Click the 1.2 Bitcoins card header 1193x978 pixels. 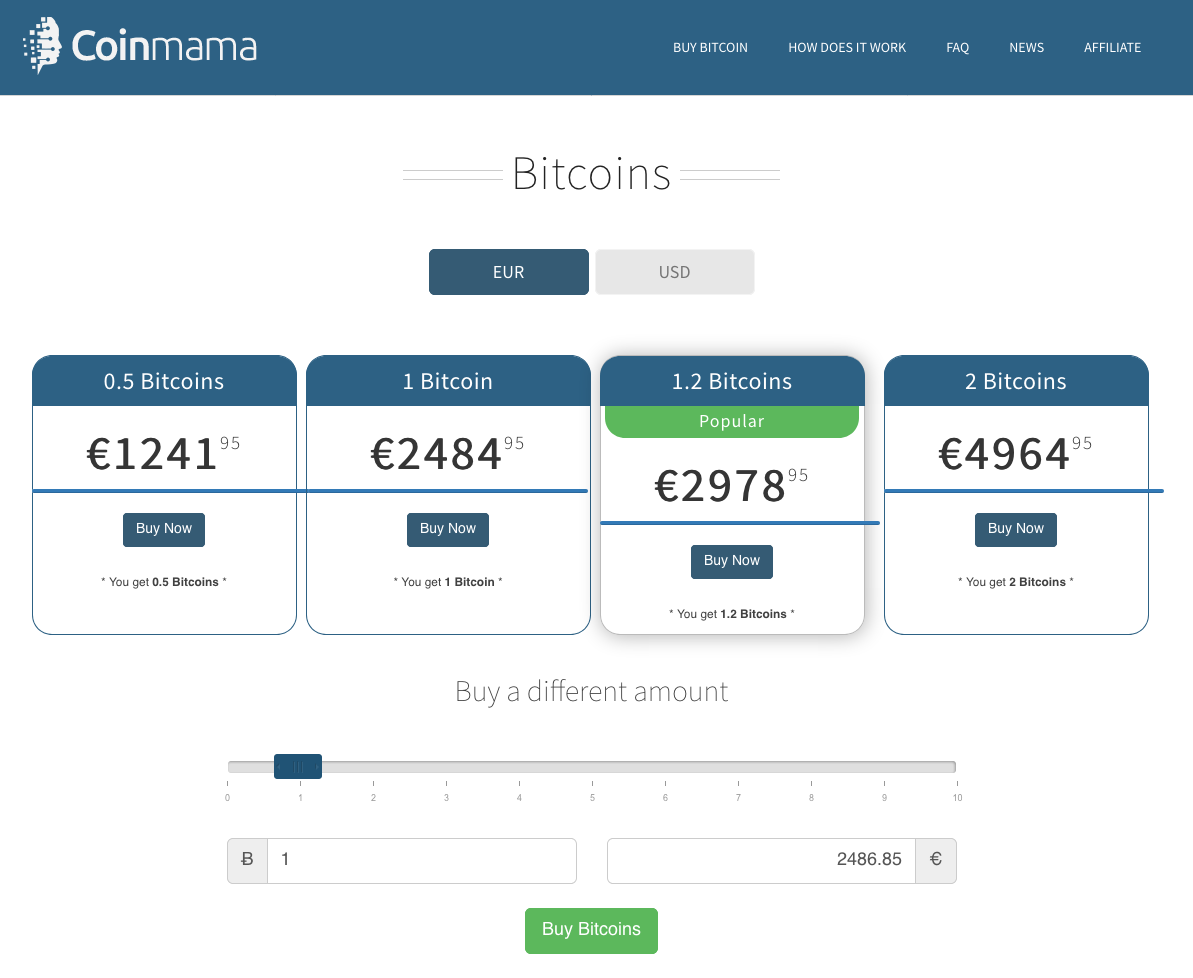(732, 381)
